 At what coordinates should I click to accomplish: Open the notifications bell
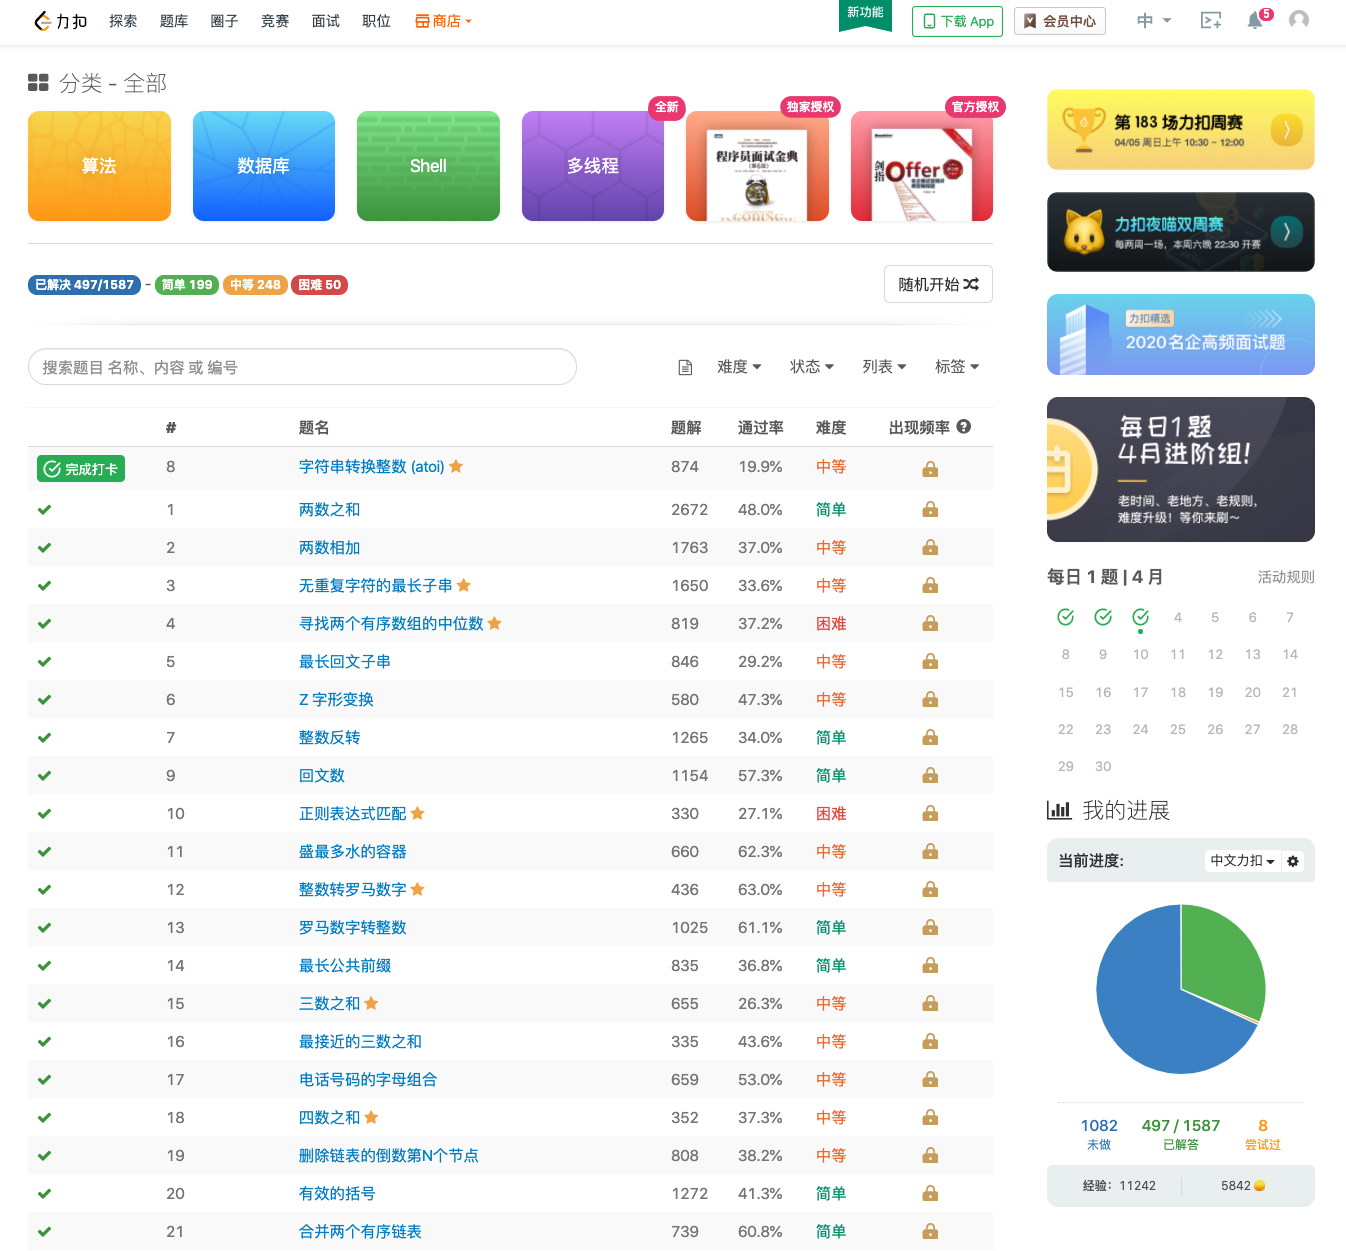click(x=1255, y=19)
